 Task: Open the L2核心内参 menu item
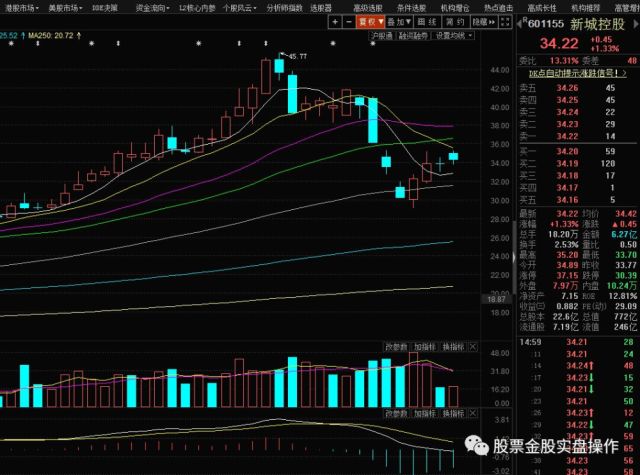coord(197,8)
